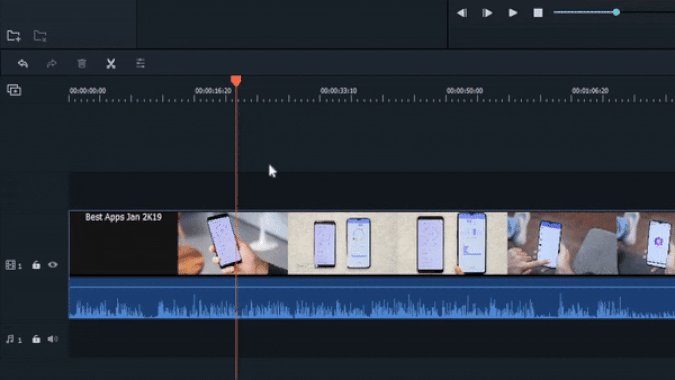Split clip with the scissors tool
The height and width of the screenshot is (380, 675).
click(x=111, y=64)
